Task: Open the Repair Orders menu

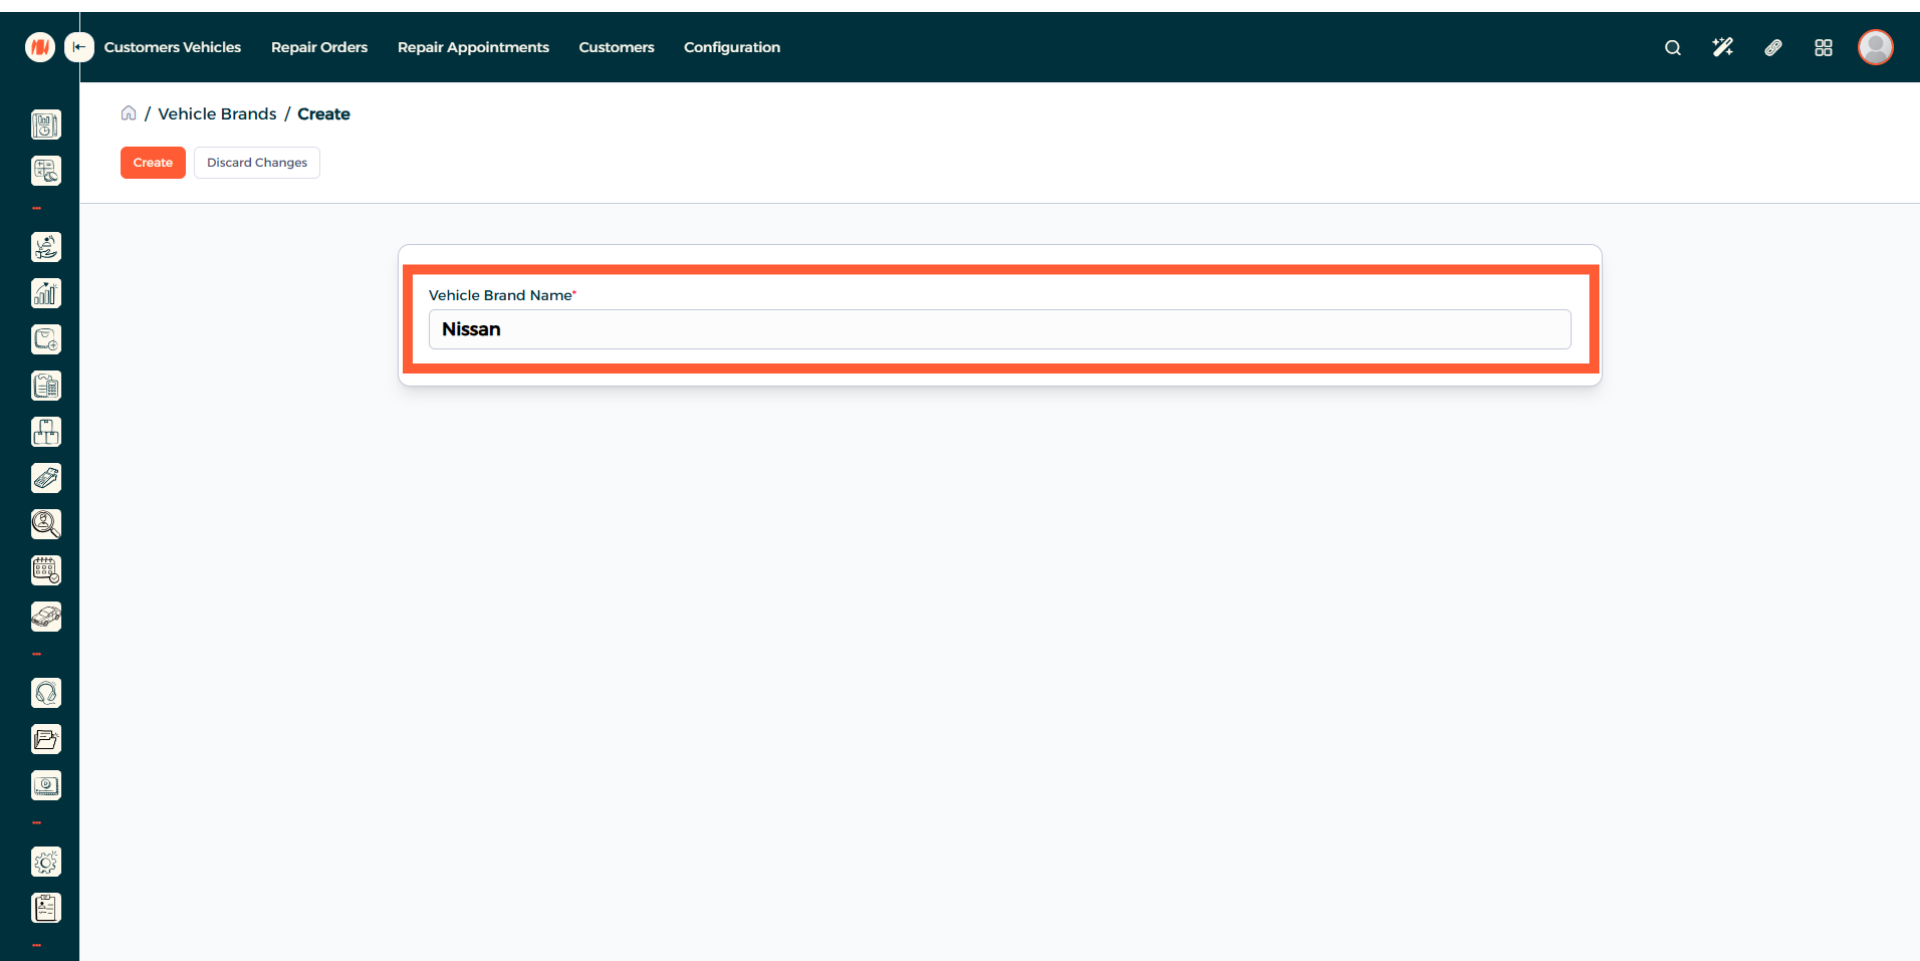Action: [x=319, y=47]
